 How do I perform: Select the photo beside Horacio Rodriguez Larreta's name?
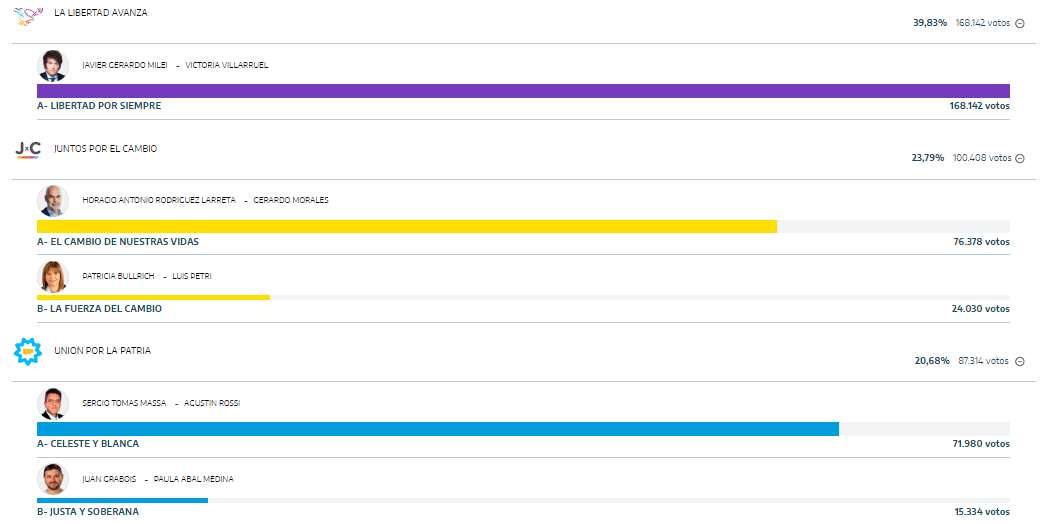[52, 200]
